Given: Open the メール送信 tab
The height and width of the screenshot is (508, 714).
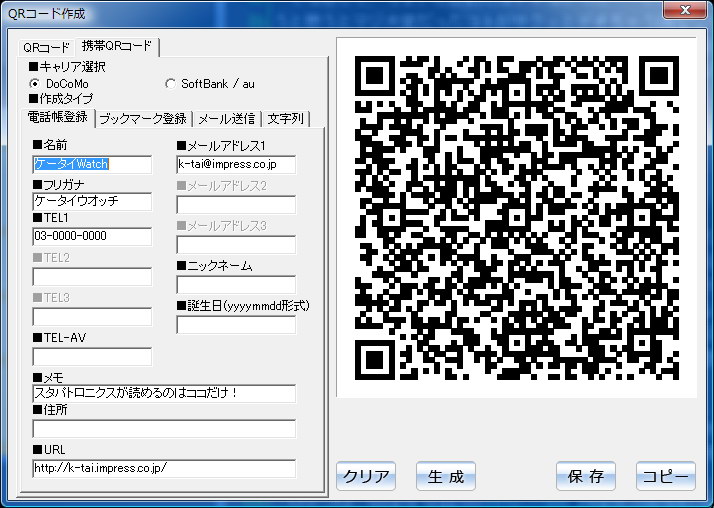Looking at the screenshot, I should pyautogui.click(x=226, y=119).
